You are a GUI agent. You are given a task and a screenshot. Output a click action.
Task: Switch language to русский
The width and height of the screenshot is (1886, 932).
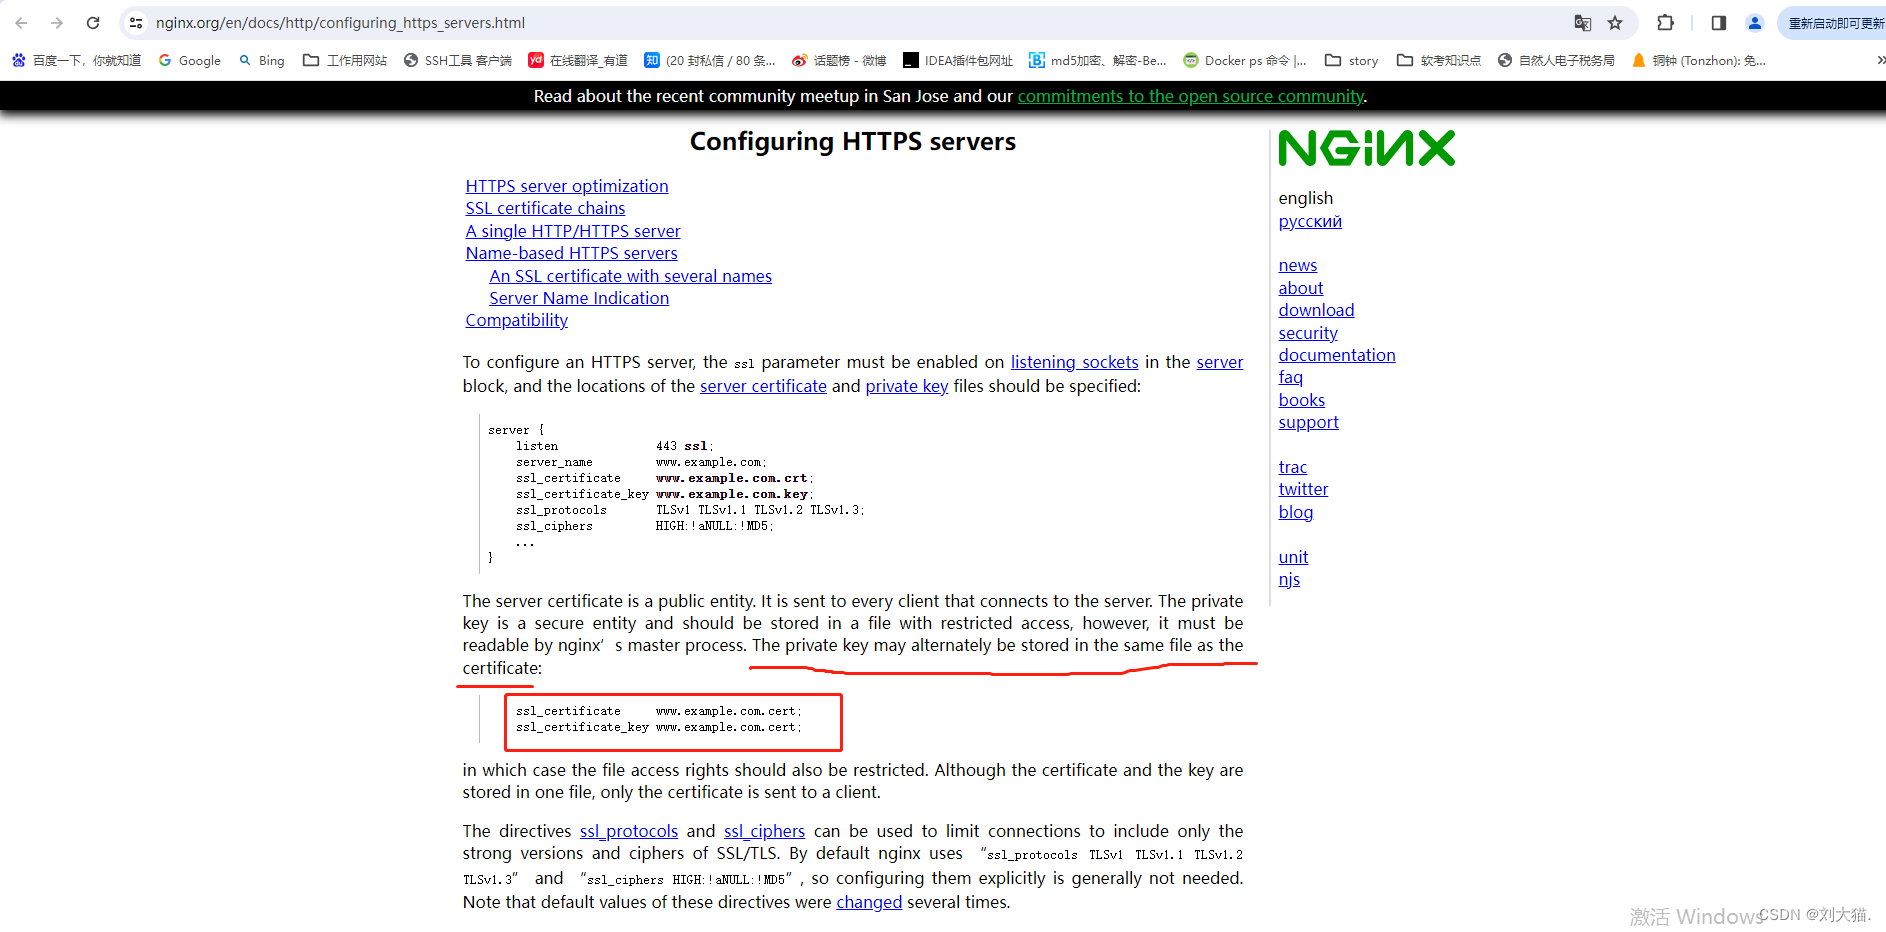[x=1310, y=221]
